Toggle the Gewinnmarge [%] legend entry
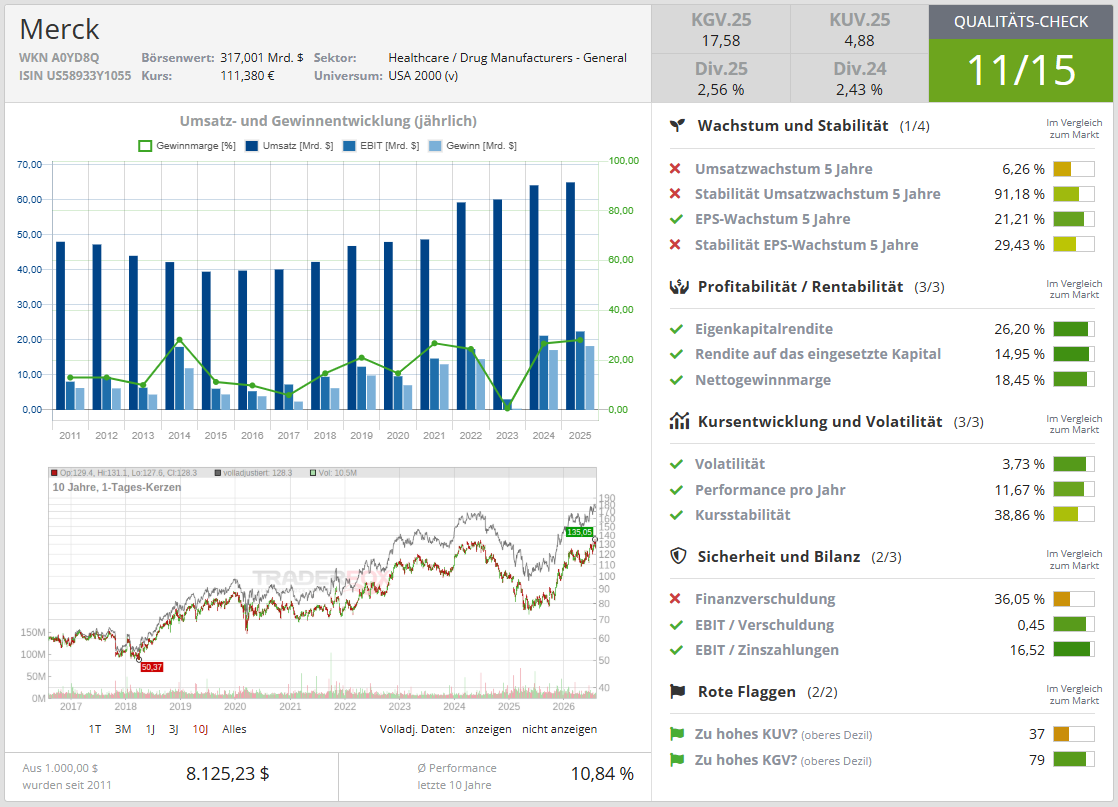Viewport: 1118px width, 807px height. (187, 145)
